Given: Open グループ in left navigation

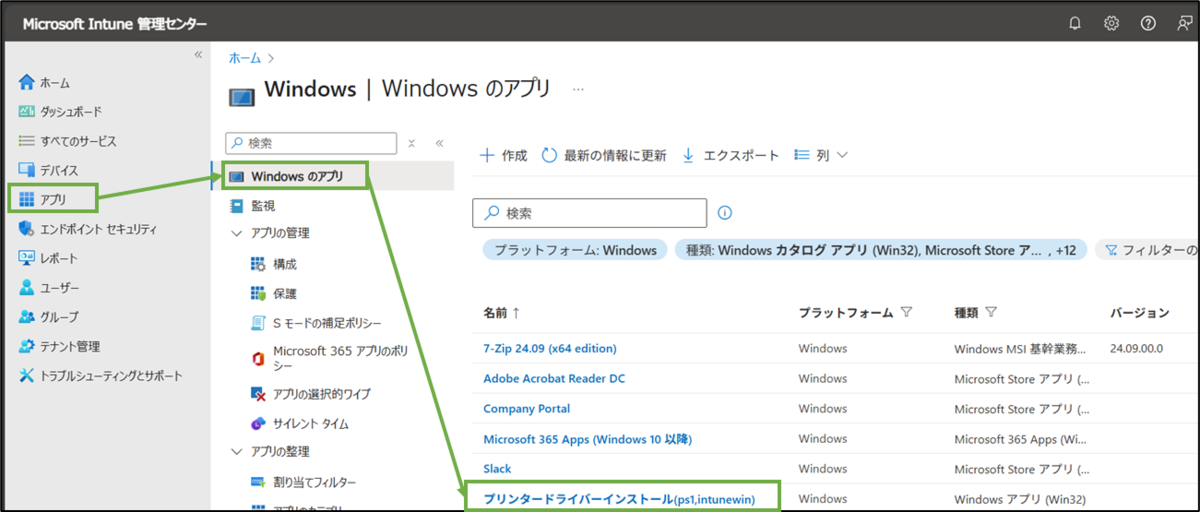Looking at the screenshot, I should click(x=48, y=317).
